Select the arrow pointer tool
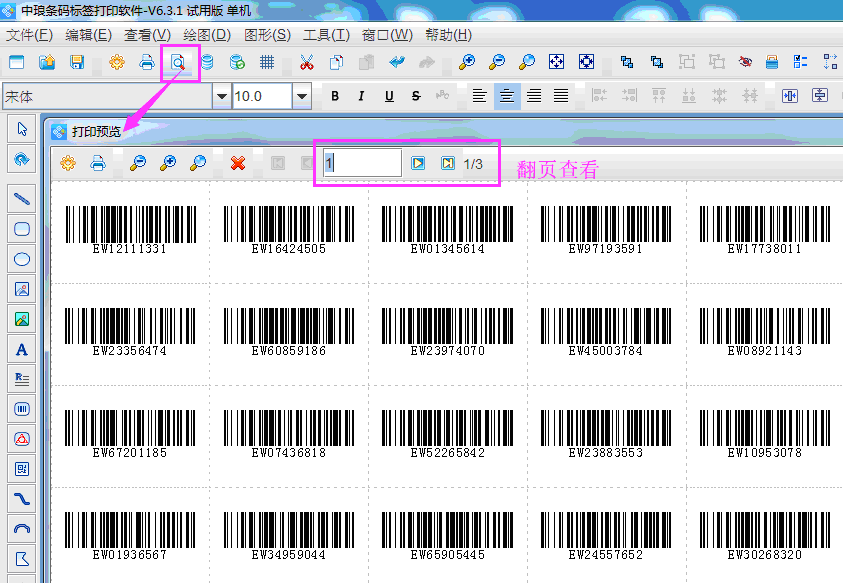Screen dimensions: 843x583 (22, 129)
